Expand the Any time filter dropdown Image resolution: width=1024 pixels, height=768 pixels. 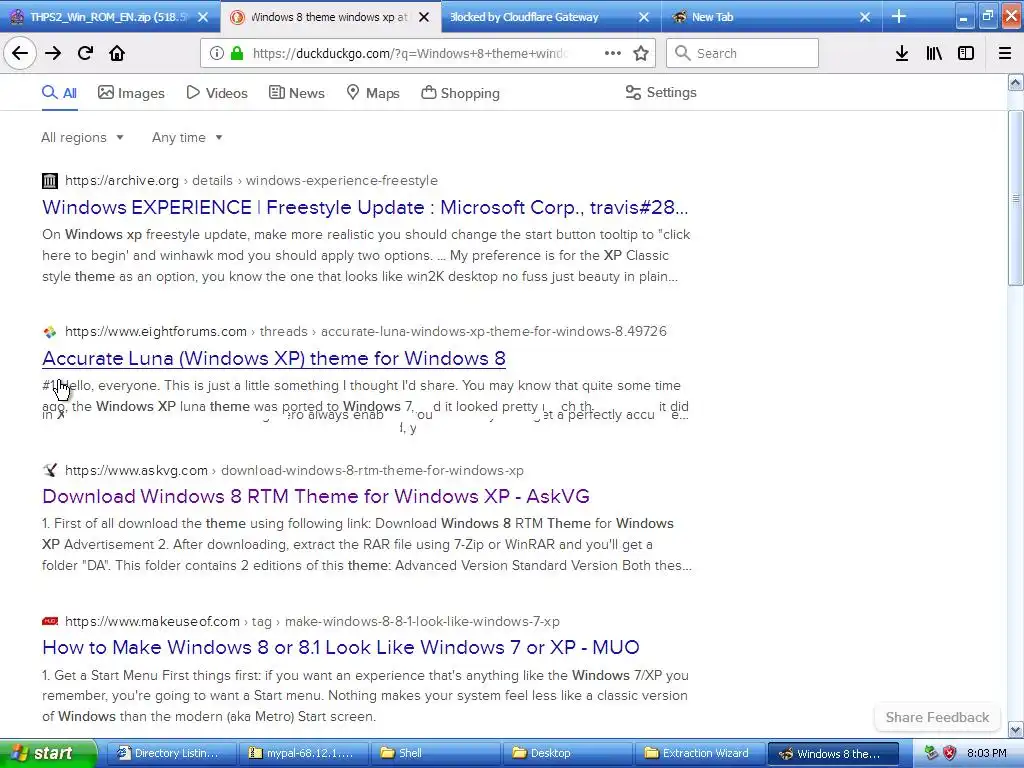187,137
